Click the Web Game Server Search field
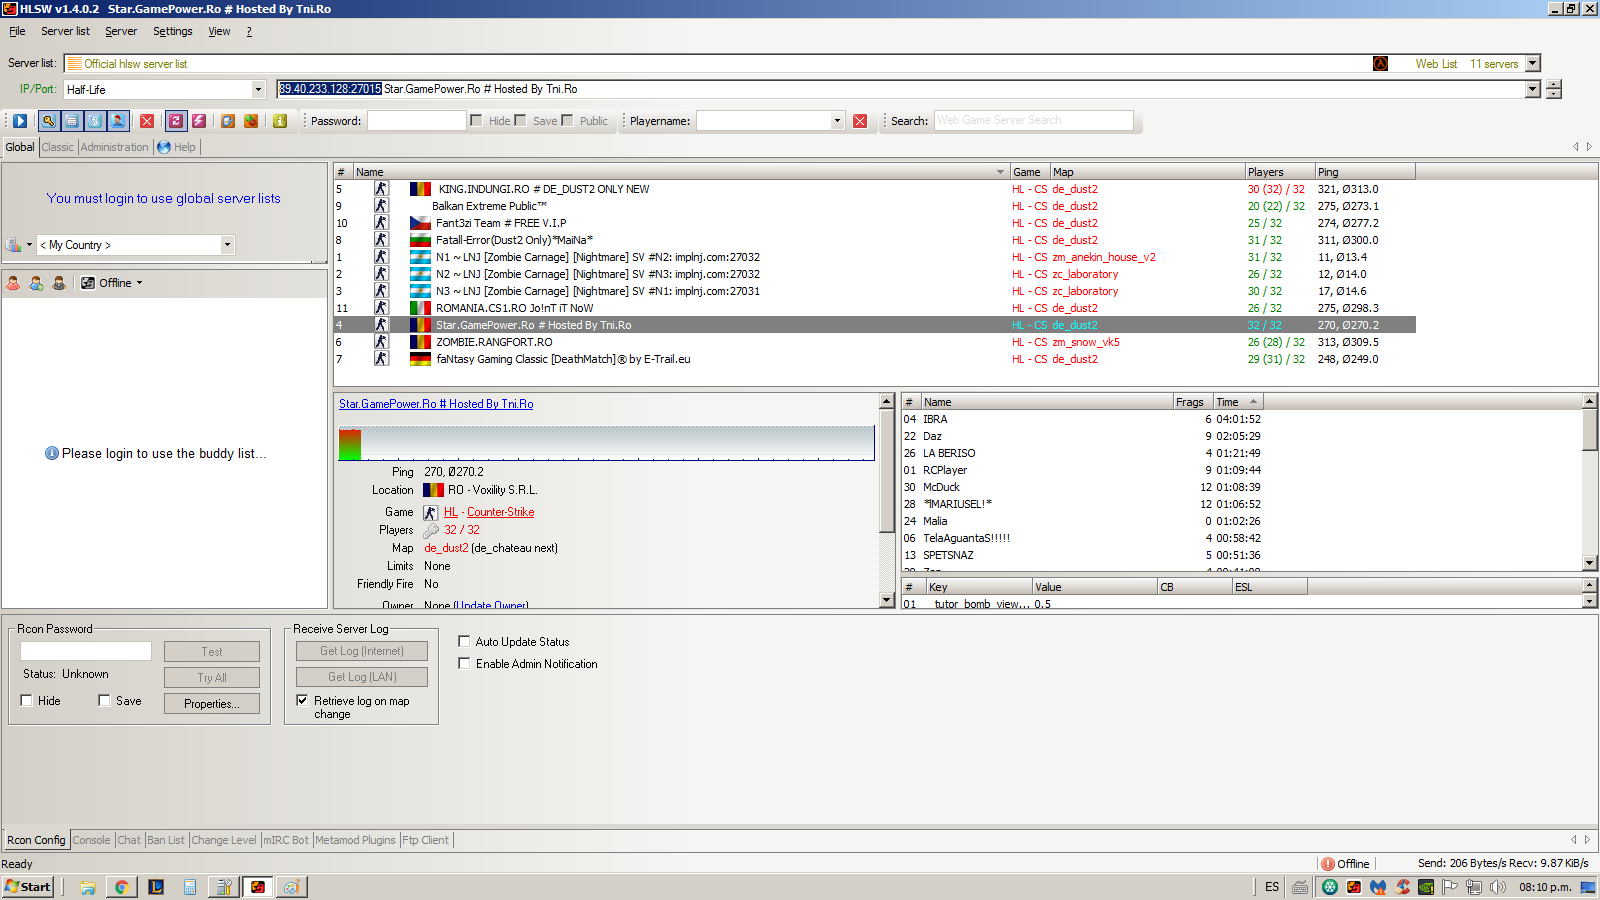1600x900 pixels. [1034, 121]
